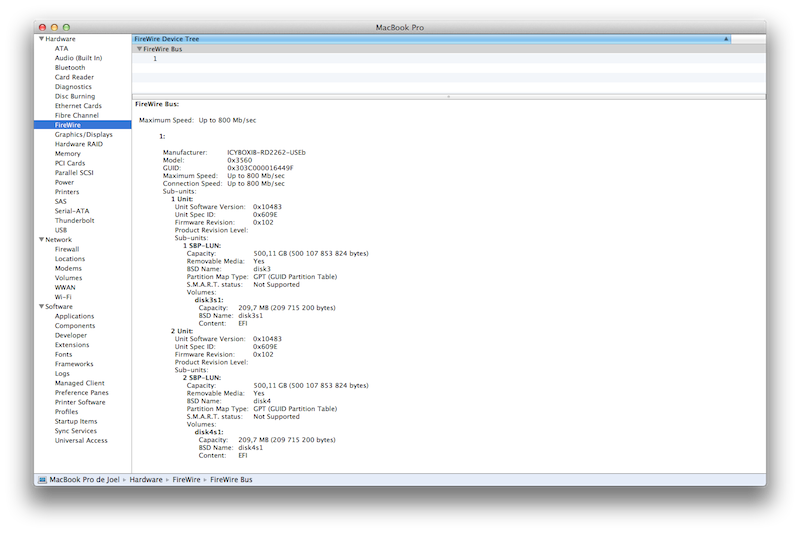Viewport: 800px width, 533px height.
Task: Collapse the Hardware section triangle
Action: 41,39
